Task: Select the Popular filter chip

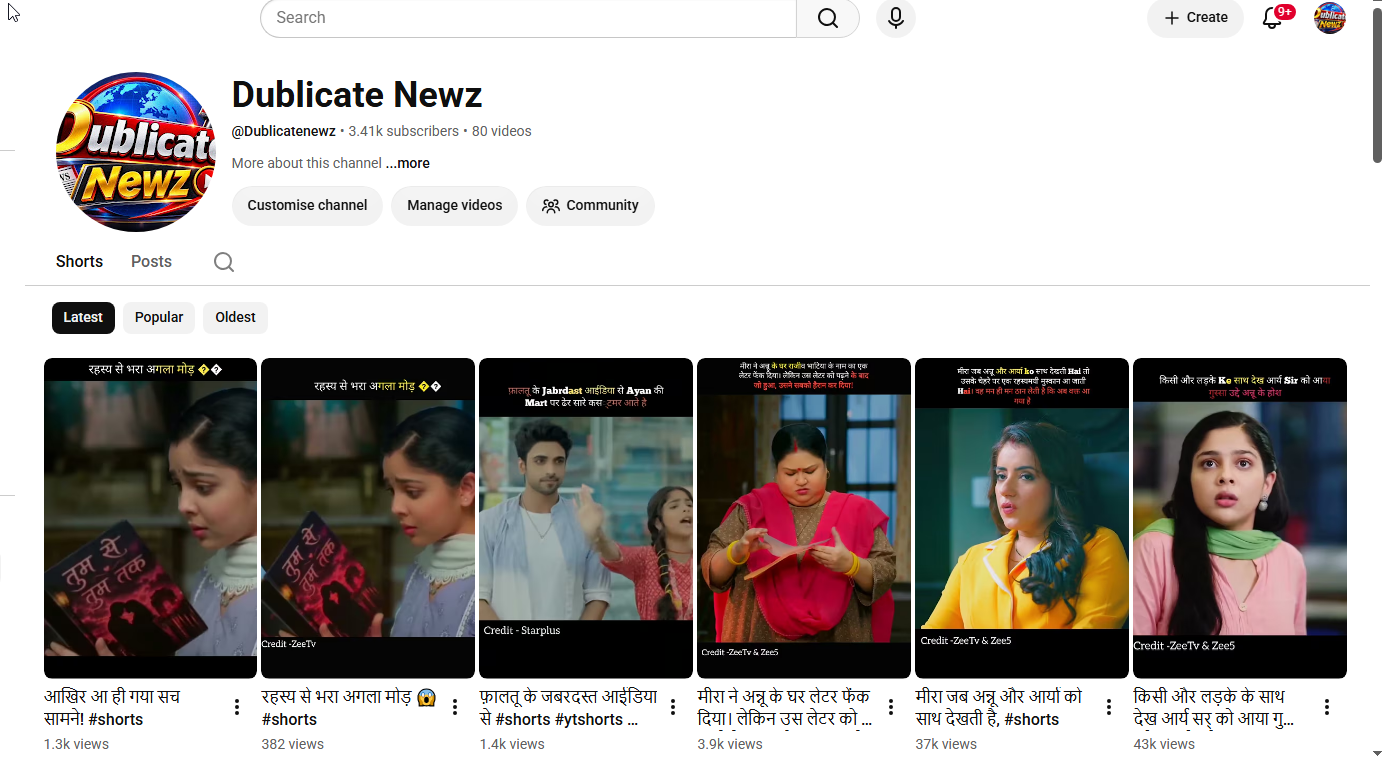Action: pos(159,318)
